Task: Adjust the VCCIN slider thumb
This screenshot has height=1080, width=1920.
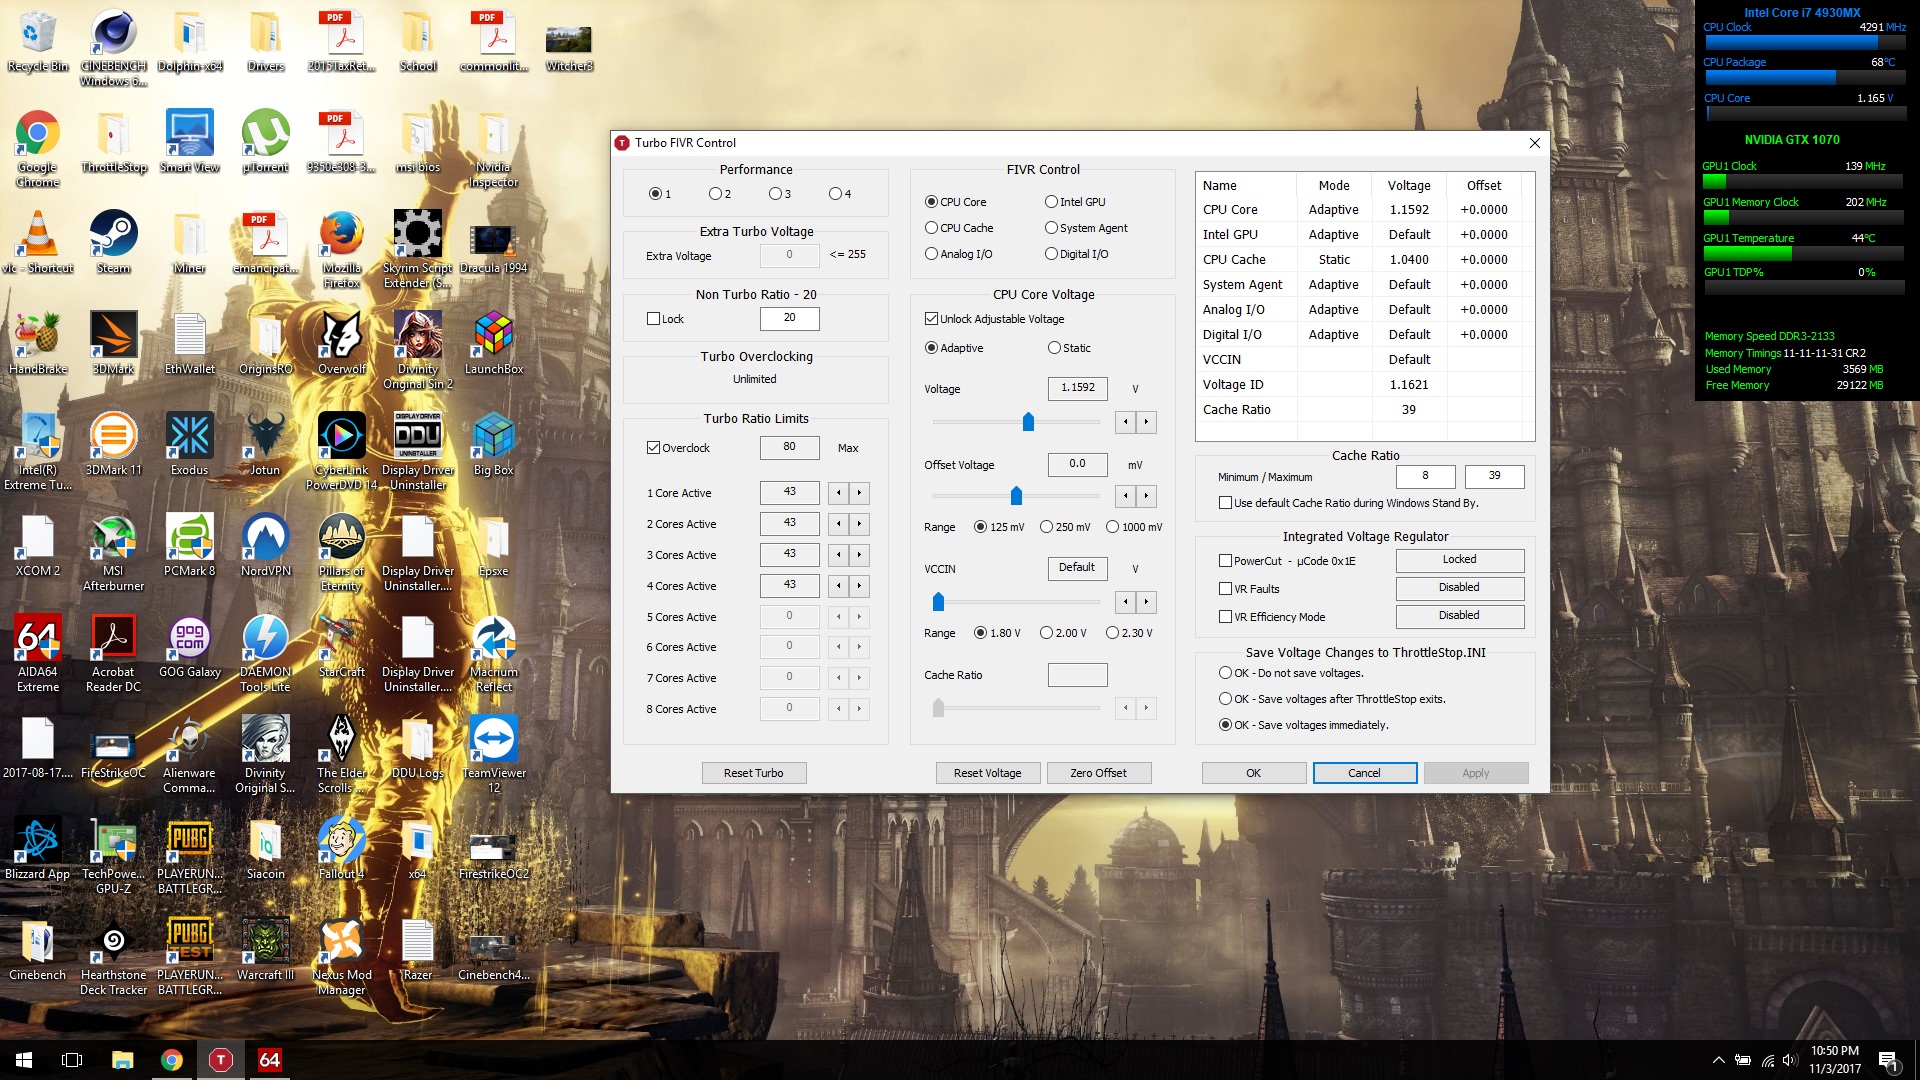Action: click(938, 602)
